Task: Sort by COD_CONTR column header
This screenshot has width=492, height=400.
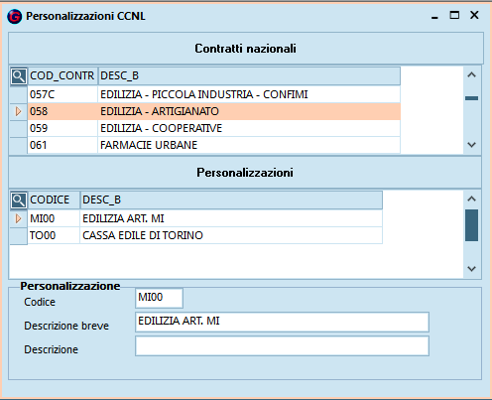Action: coord(62,76)
